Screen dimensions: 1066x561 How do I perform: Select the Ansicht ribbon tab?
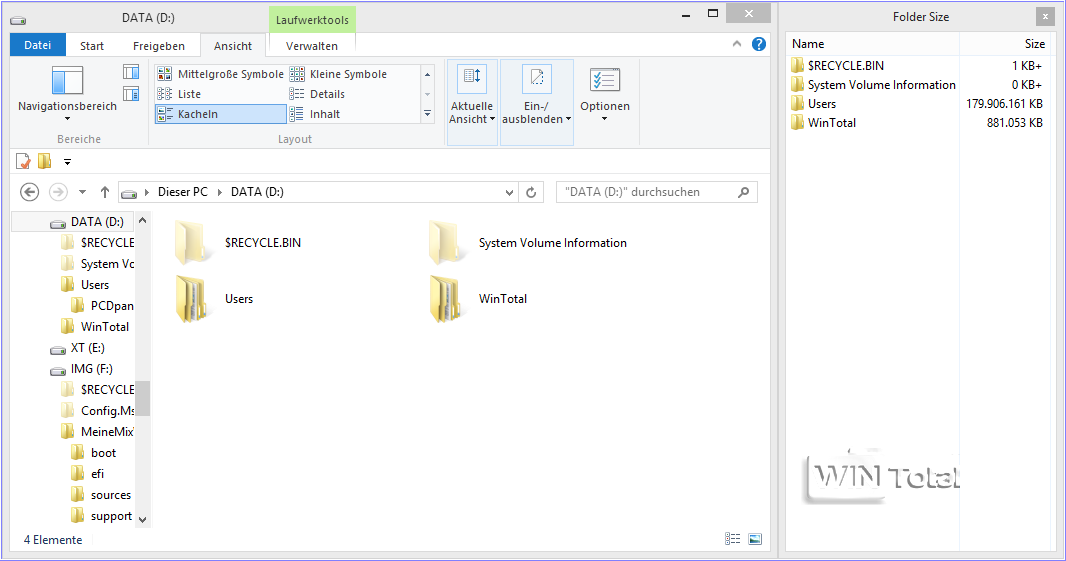(x=233, y=46)
